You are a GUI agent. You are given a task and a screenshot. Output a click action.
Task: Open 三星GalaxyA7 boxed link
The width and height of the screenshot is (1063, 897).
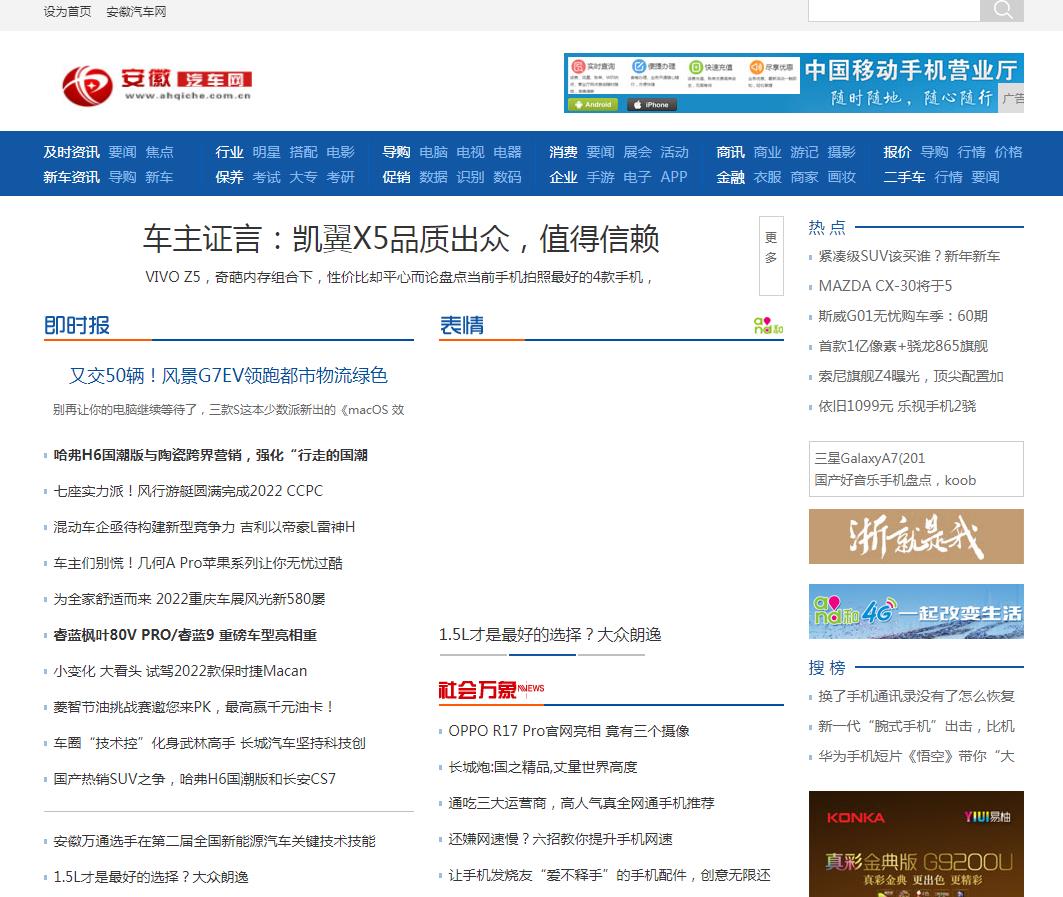pos(869,458)
